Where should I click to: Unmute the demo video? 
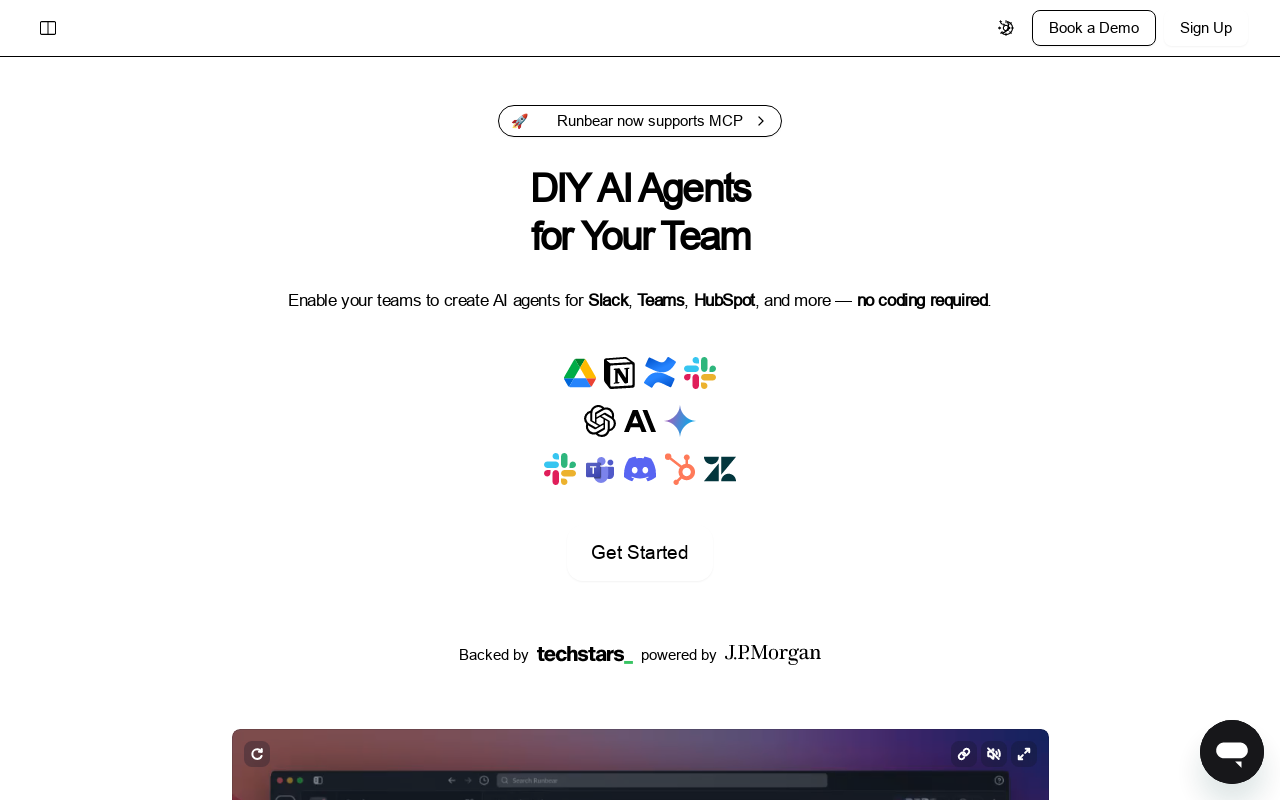[x=994, y=754]
